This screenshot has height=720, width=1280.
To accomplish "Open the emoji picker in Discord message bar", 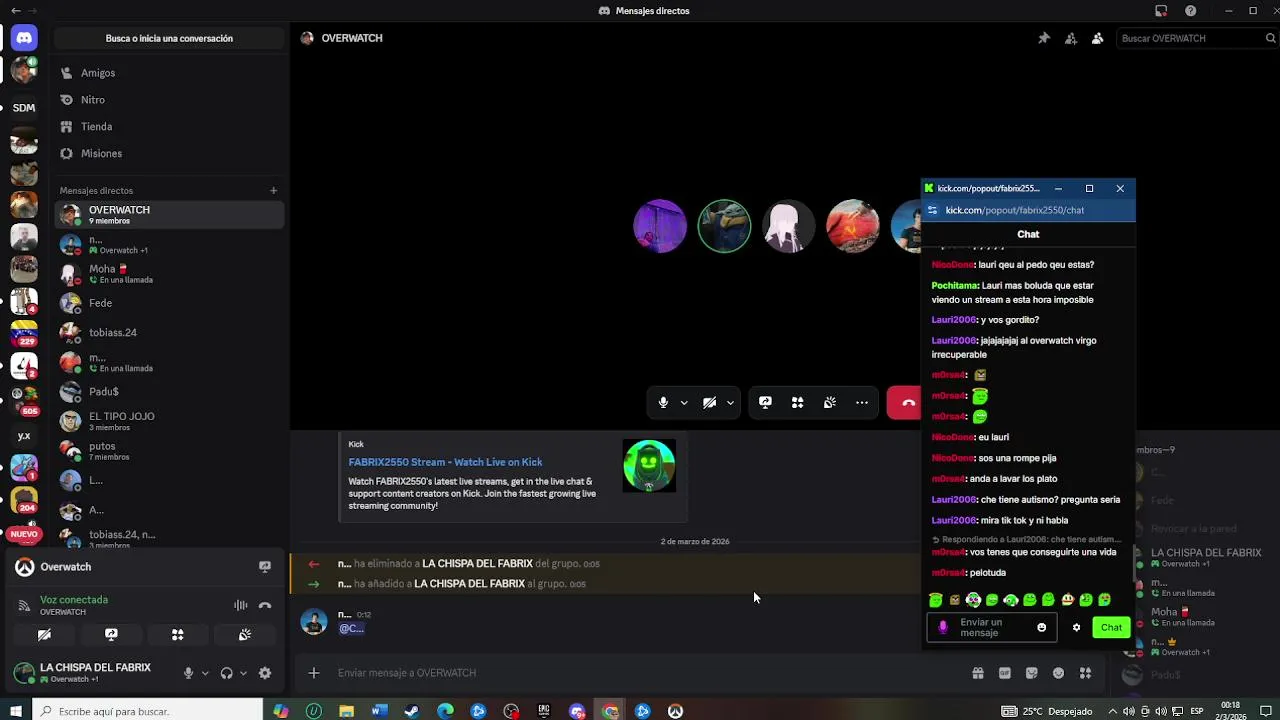I will [1059, 673].
